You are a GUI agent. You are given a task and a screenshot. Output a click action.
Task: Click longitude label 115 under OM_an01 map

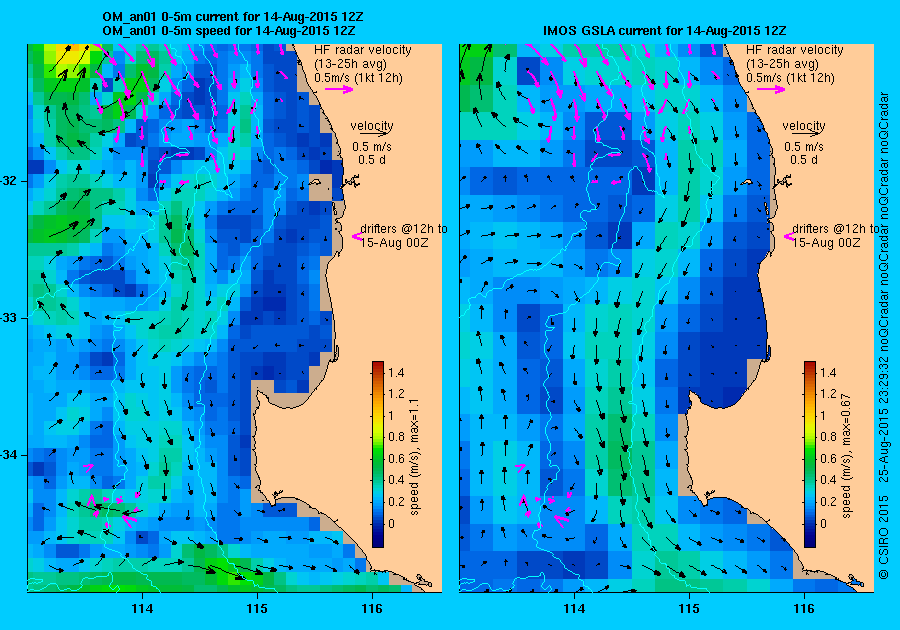[257, 609]
